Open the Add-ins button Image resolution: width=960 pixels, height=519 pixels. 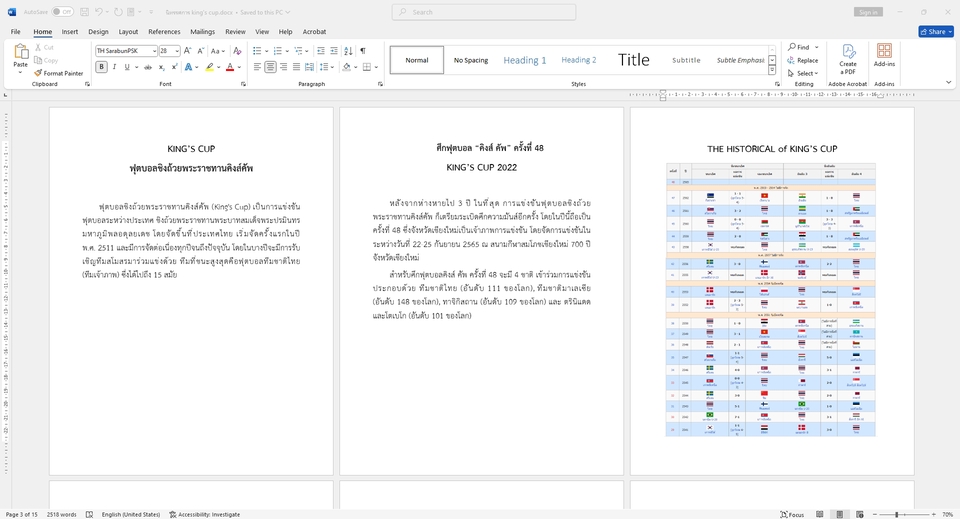pyautogui.click(x=884, y=55)
